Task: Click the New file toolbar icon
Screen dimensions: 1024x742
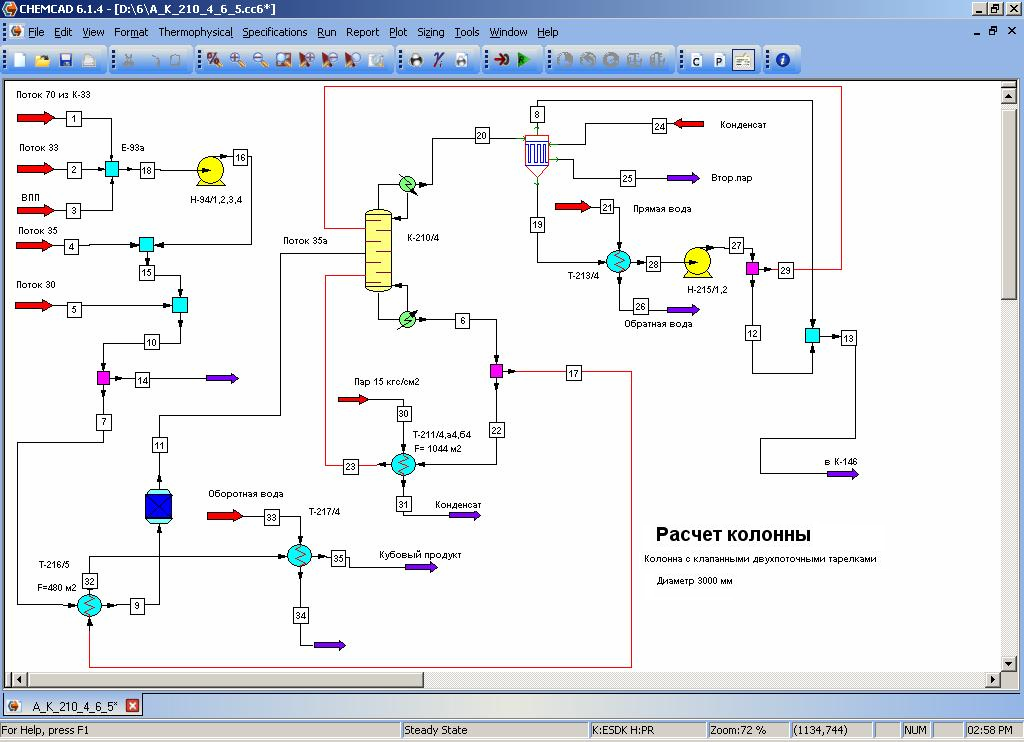Action: [20, 60]
